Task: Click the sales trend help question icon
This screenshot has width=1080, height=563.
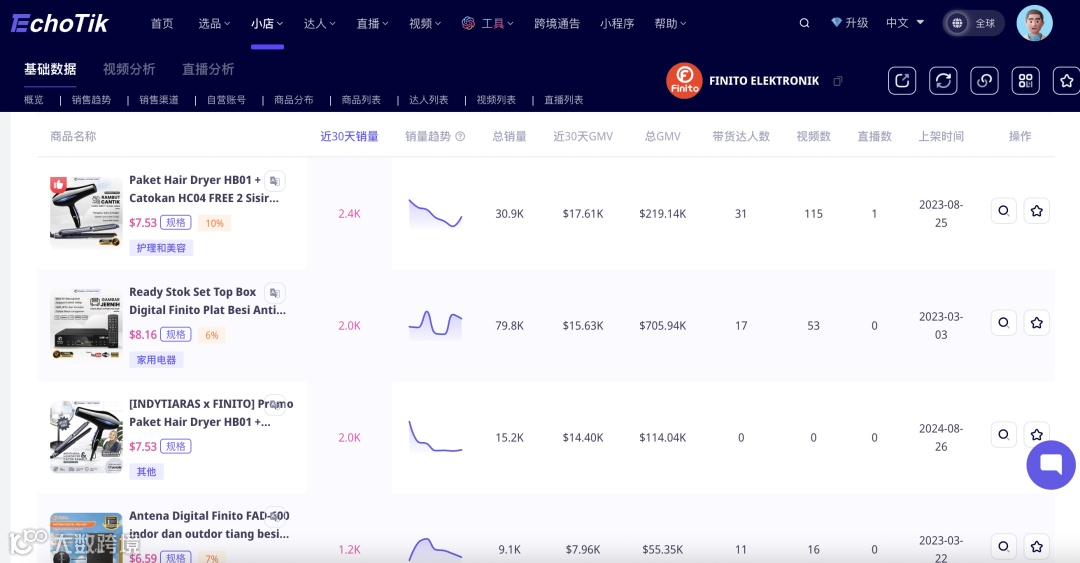Action: (460, 136)
